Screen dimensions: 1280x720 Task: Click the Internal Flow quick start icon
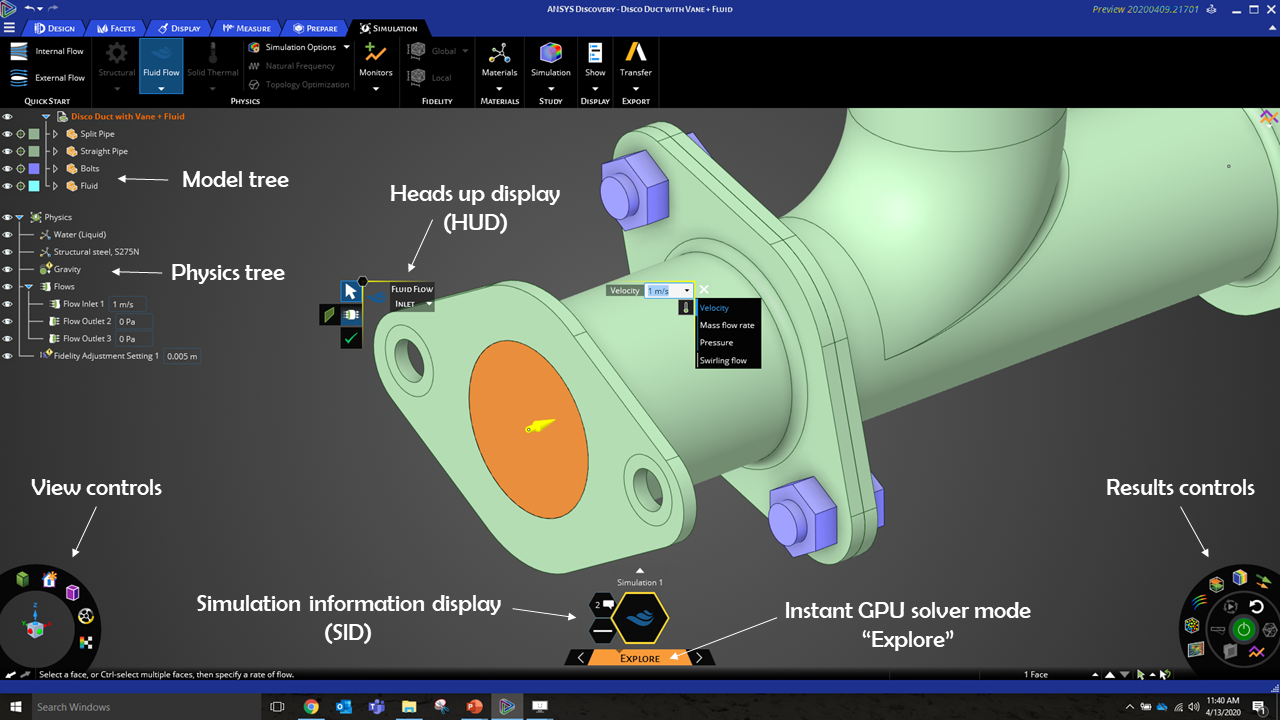coord(20,51)
